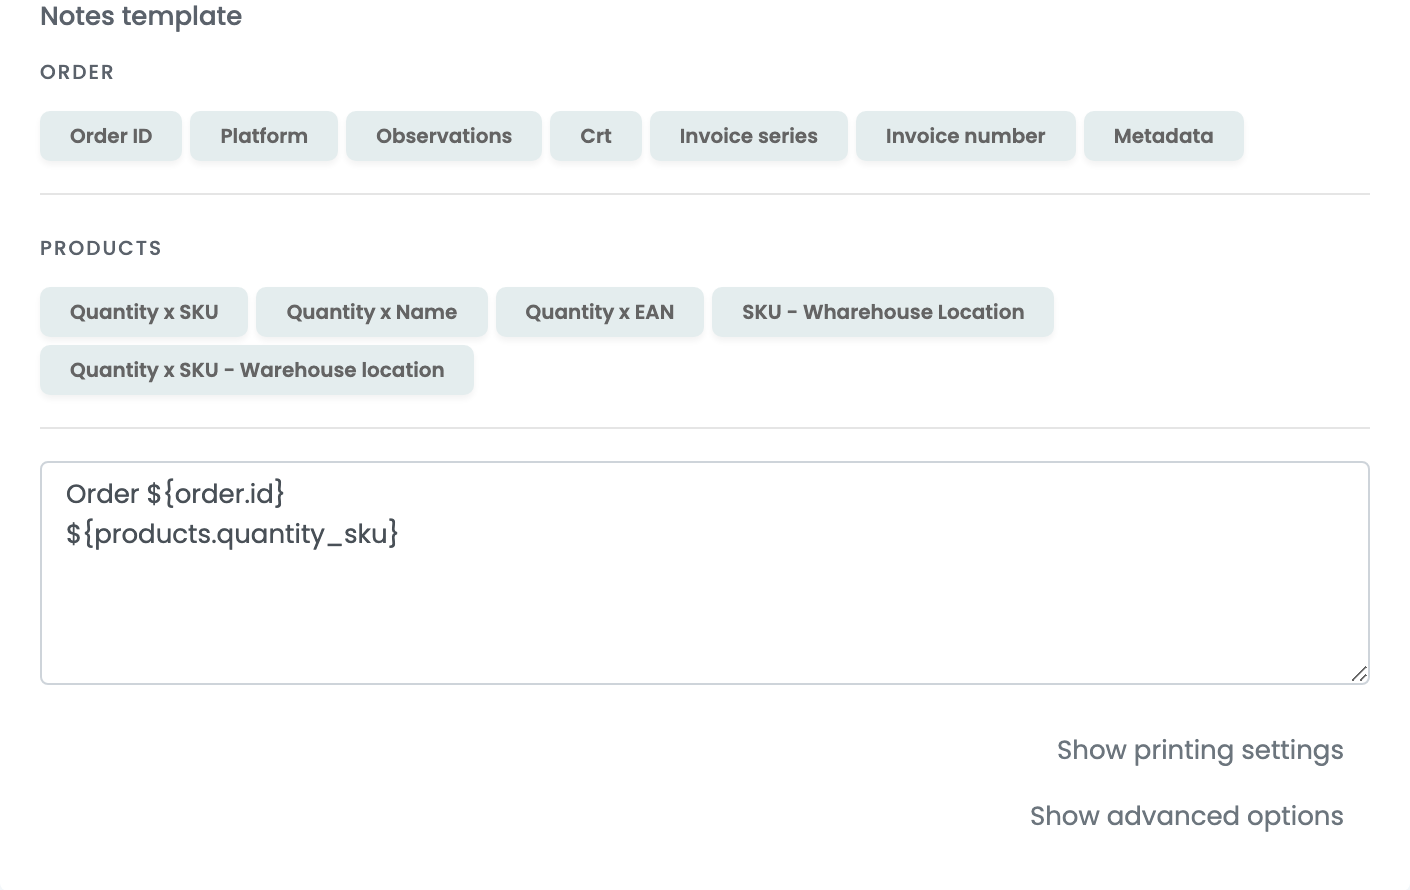Click the PRODUCTS section label
Image resolution: width=1410 pixels, height=890 pixels.
pos(101,248)
